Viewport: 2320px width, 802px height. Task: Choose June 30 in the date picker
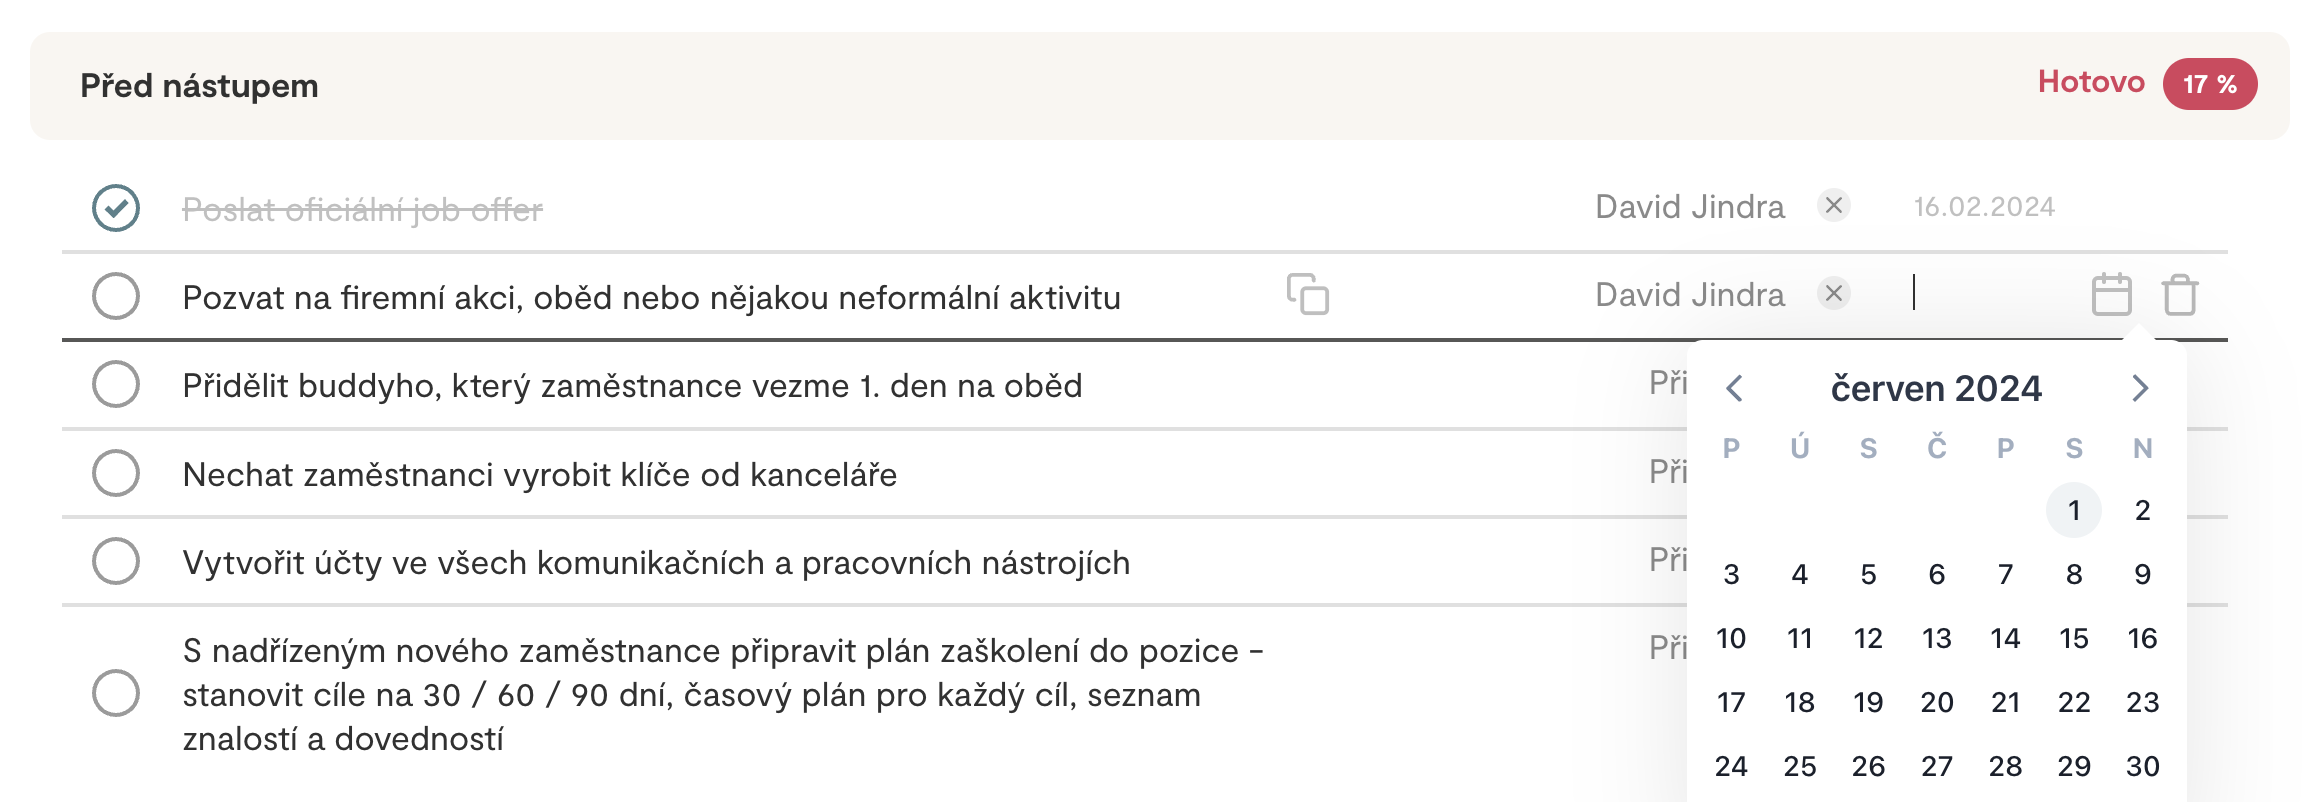tap(2142, 766)
